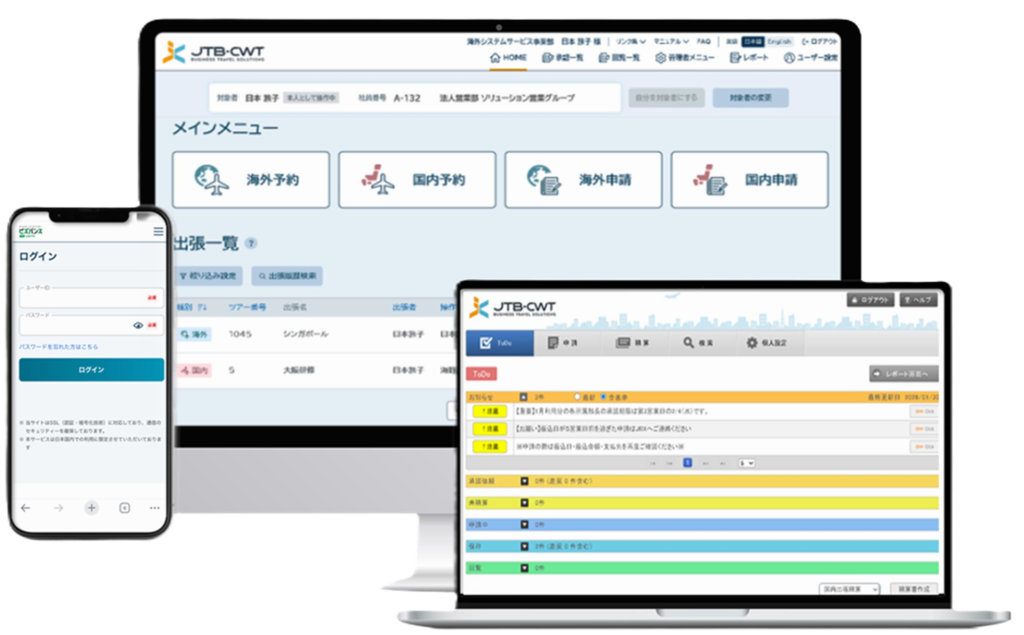Click phone browser forward arrow
The image size is (1024, 635).
(59, 508)
